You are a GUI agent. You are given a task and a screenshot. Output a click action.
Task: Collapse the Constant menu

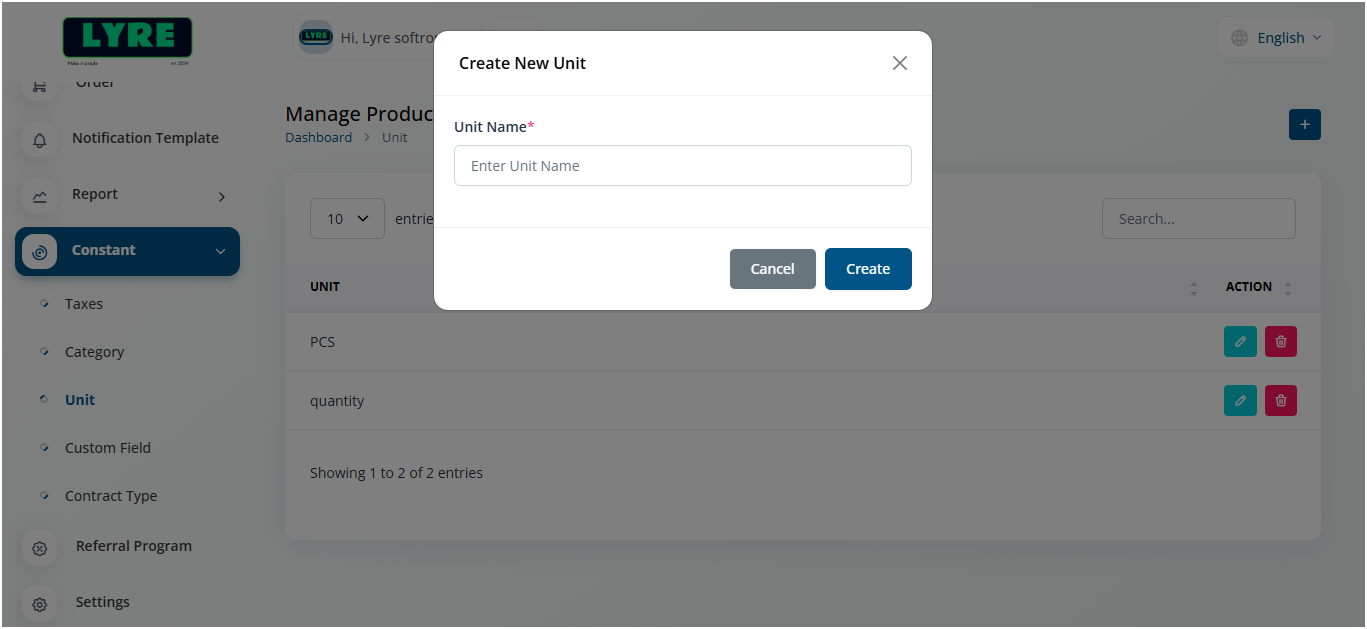click(220, 251)
